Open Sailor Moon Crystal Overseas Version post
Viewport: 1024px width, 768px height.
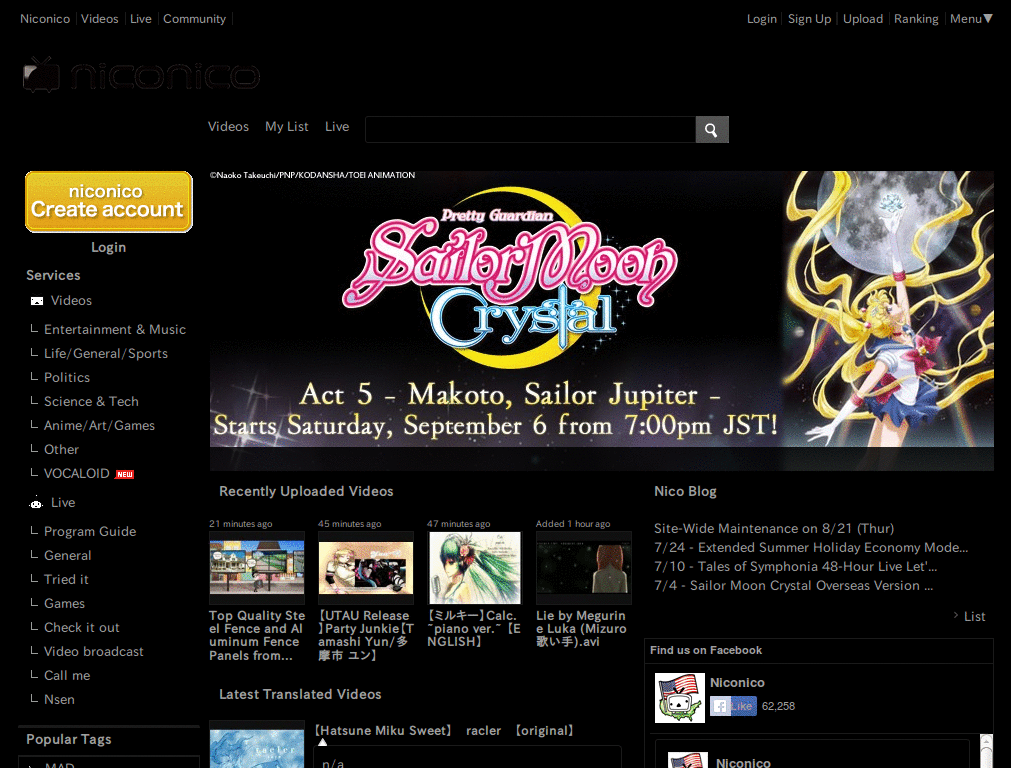(793, 585)
